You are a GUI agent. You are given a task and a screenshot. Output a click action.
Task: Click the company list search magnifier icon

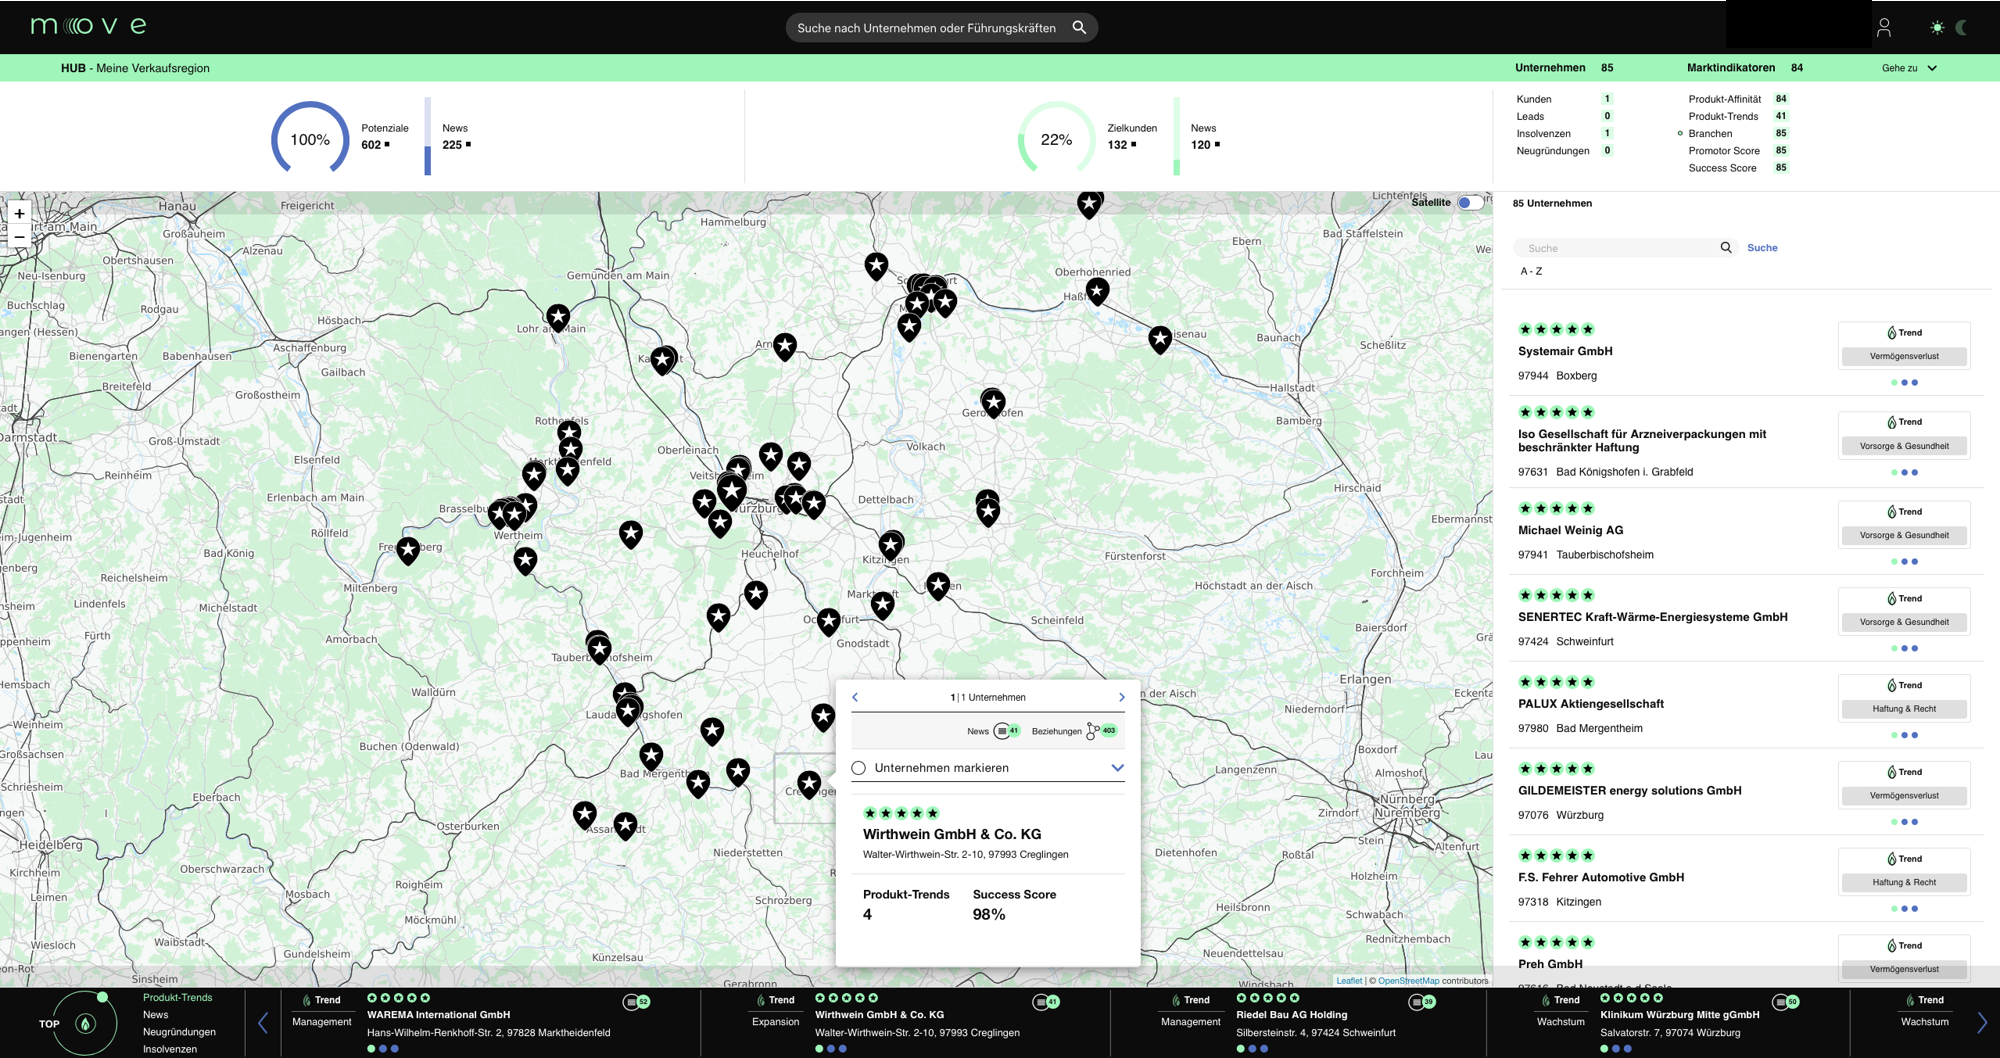pyautogui.click(x=1725, y=248)
